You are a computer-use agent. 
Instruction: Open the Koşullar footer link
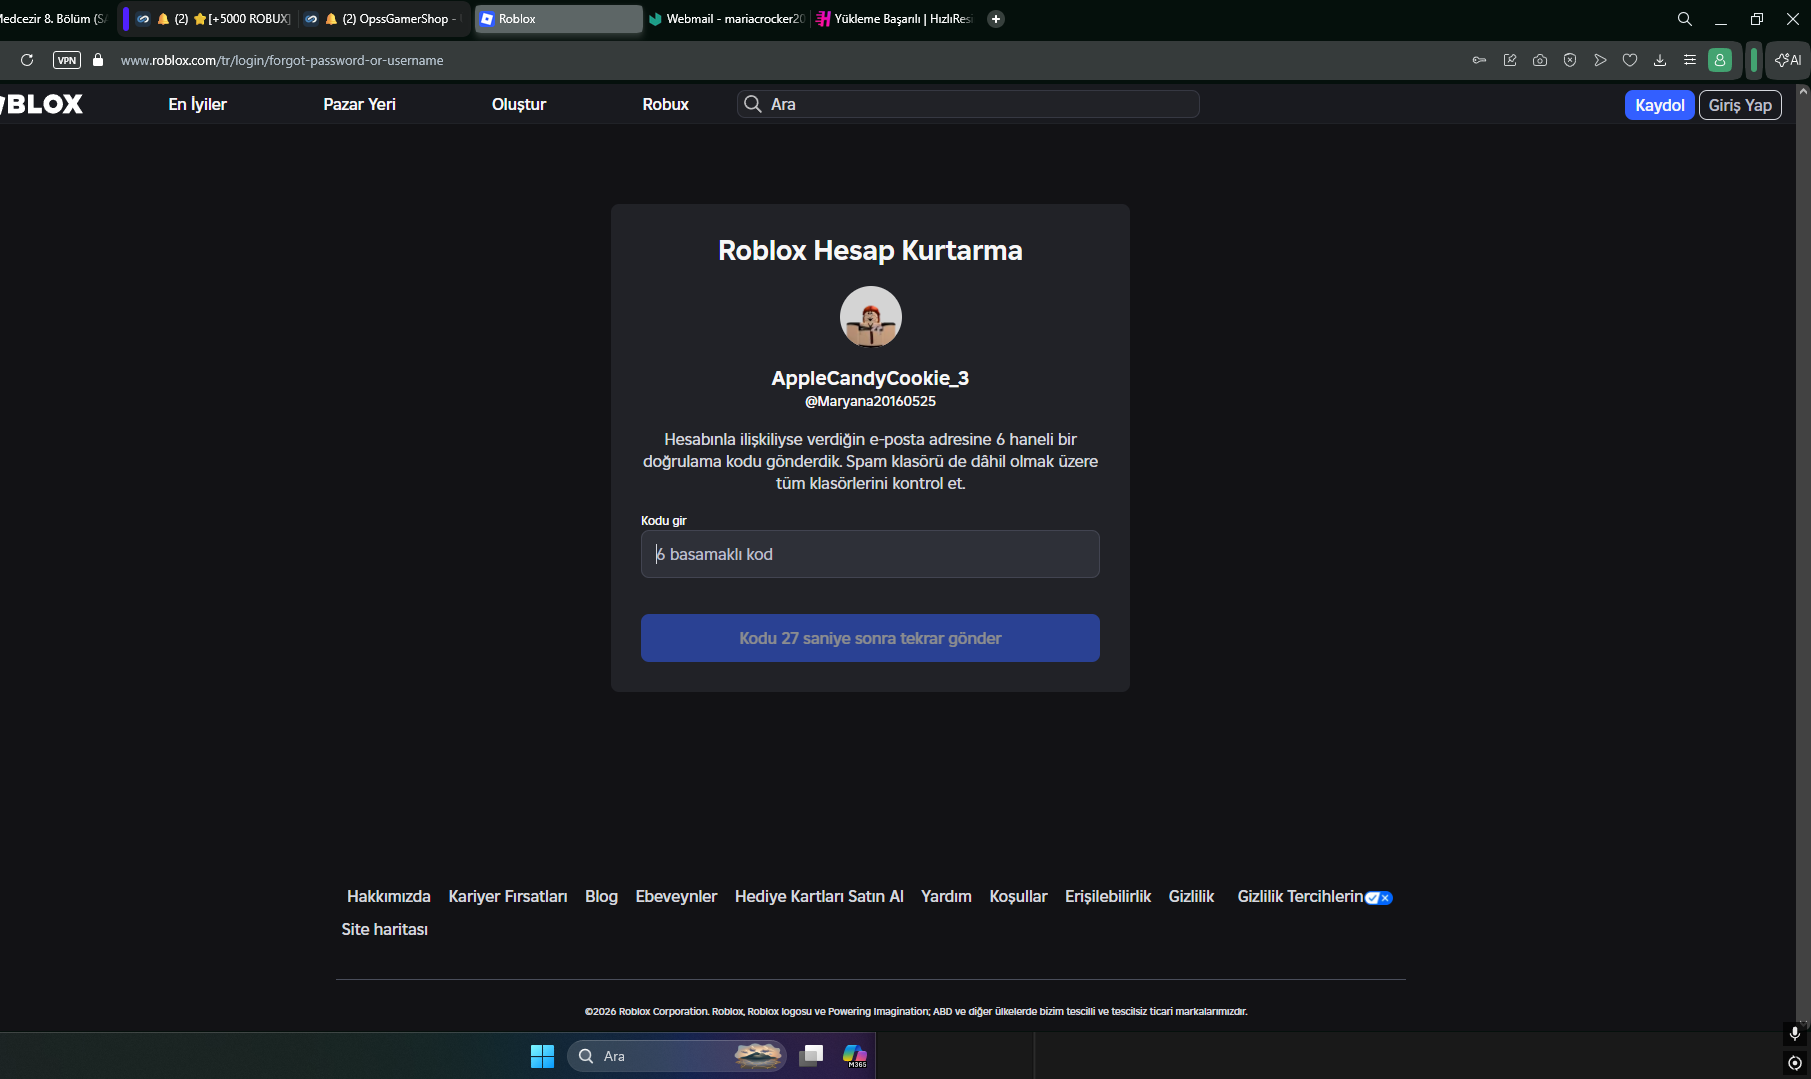[x=1018, y=896]
